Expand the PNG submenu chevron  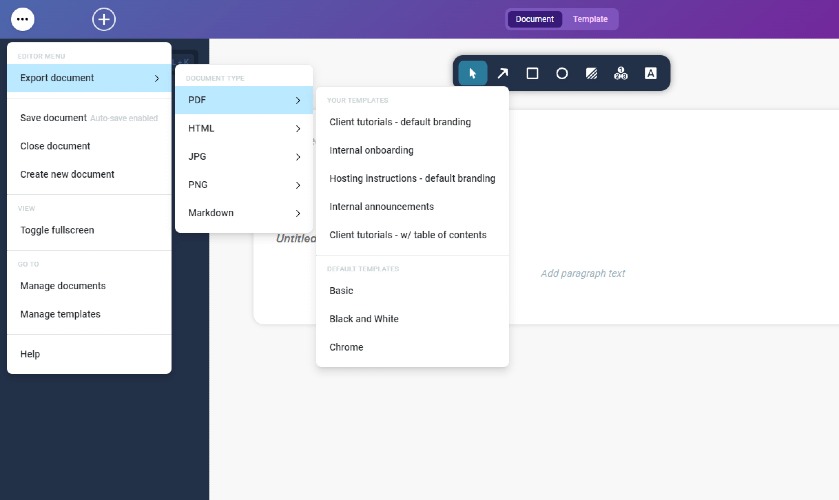tap(298, 185)
